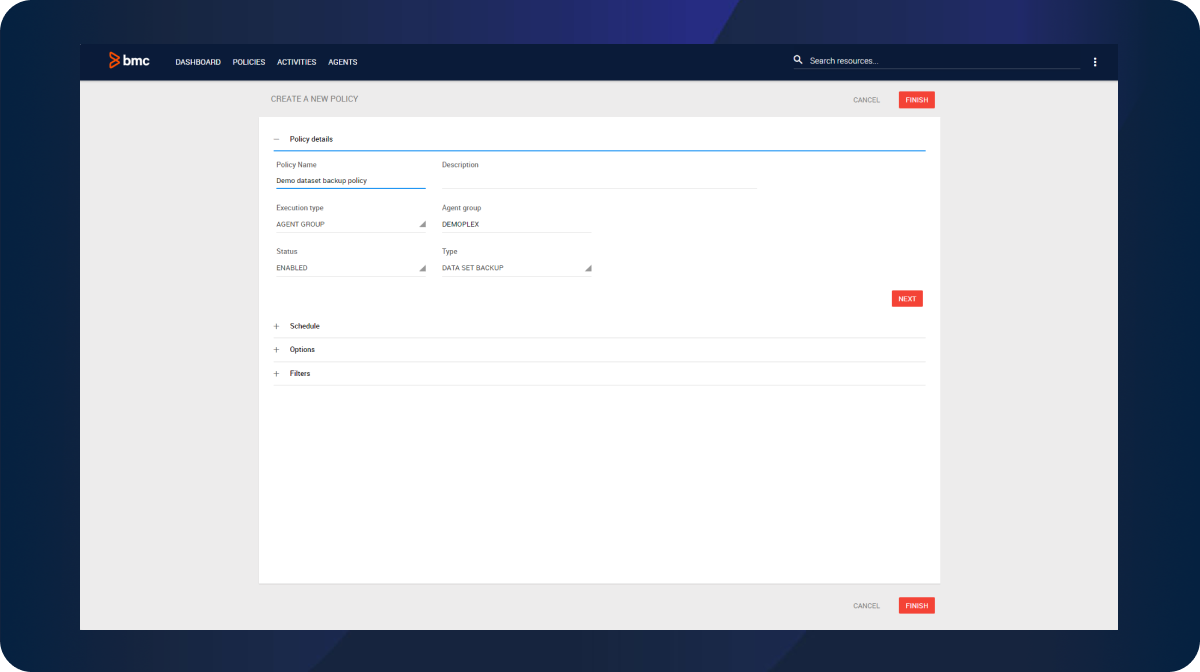
Task: Navigate to the Agents page
Action: tap(343, 62)
